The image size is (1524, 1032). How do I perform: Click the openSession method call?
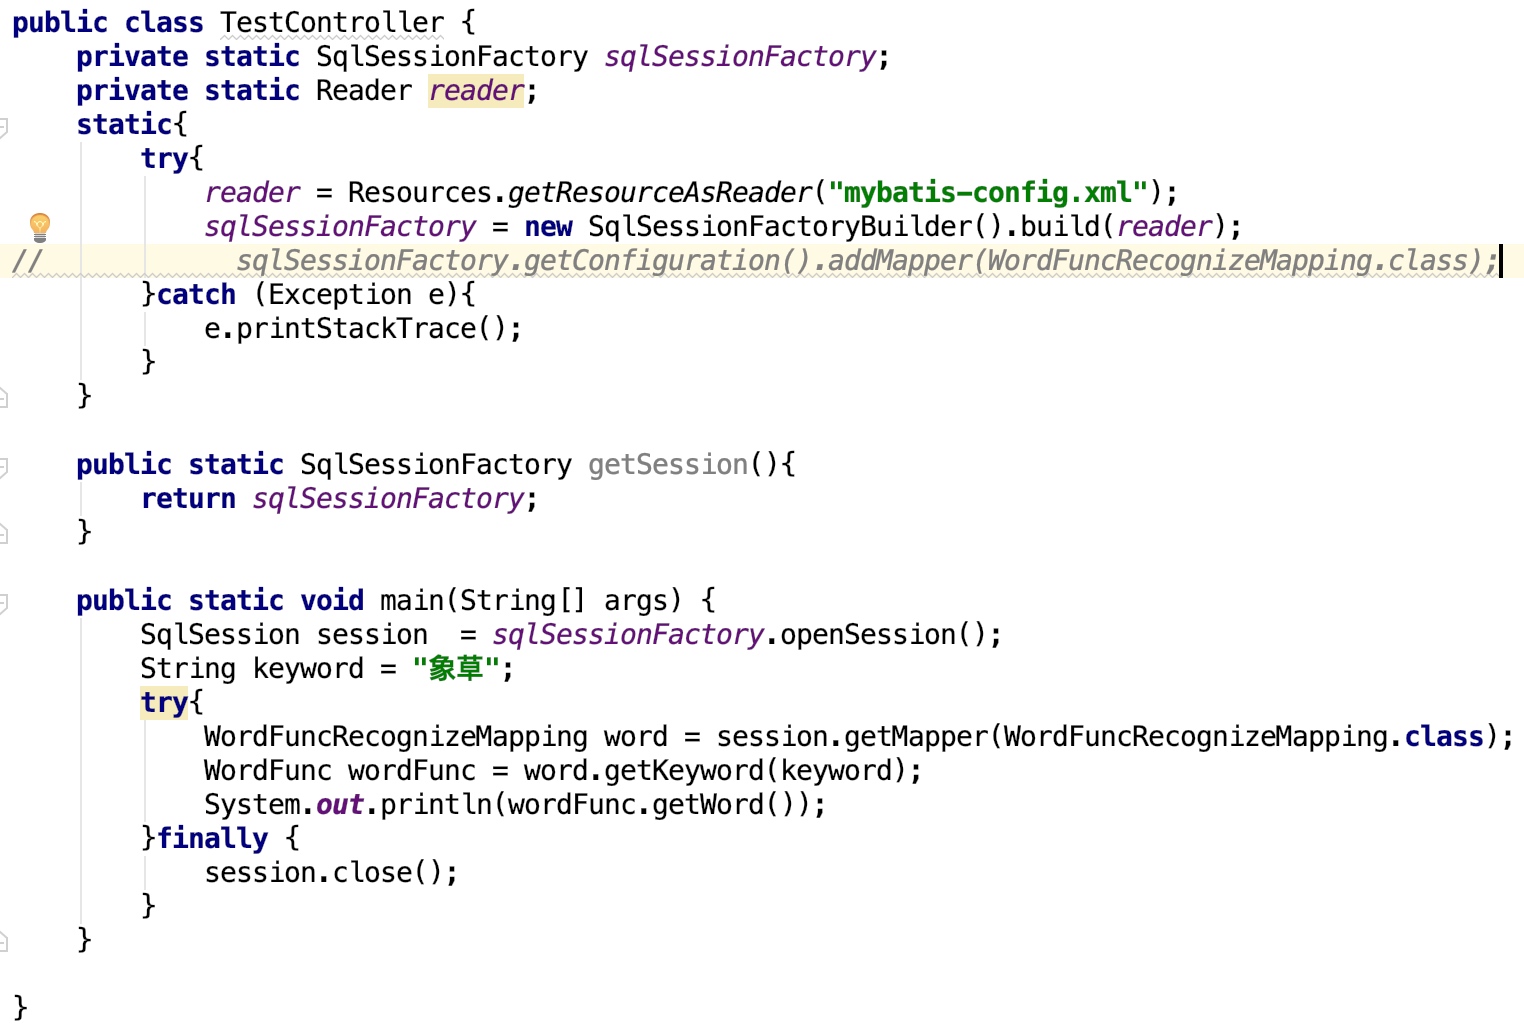[867, 635]
